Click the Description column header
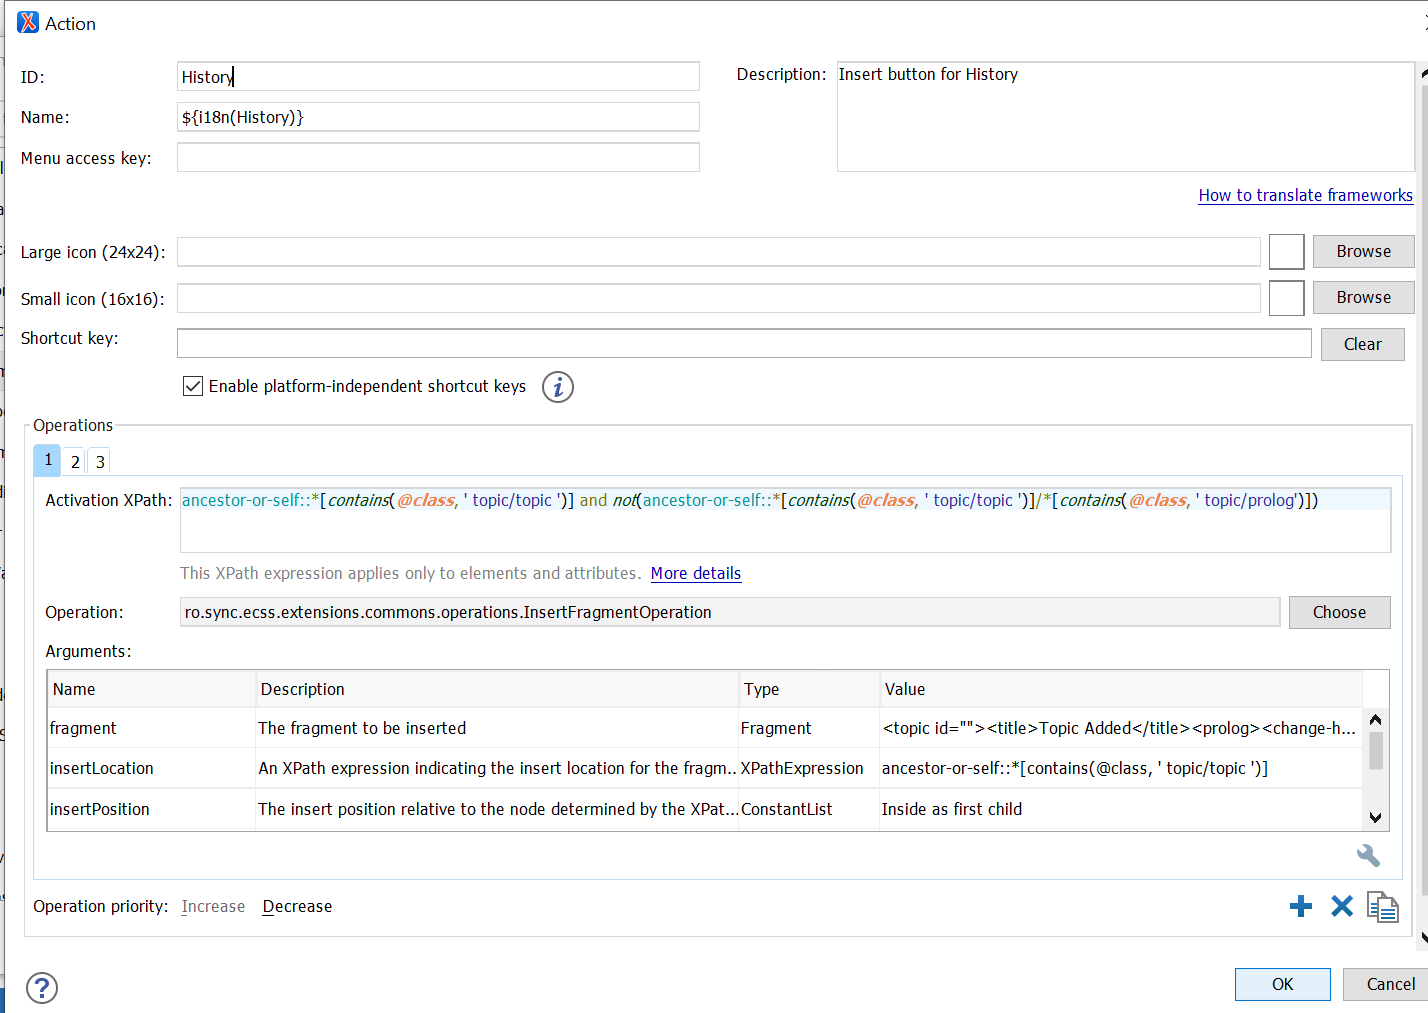This screenshot has width=1428, height=1013. click(497, 689)
